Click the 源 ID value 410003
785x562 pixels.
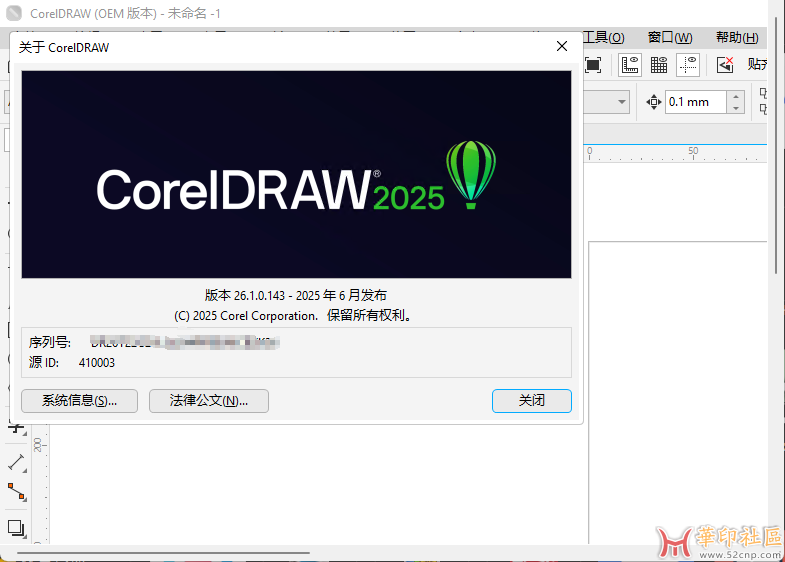(97, 363)
